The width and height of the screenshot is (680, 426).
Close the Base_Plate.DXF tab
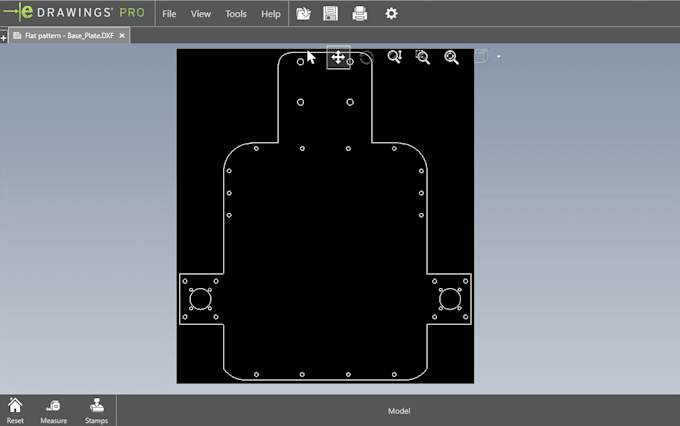point(122,36)
